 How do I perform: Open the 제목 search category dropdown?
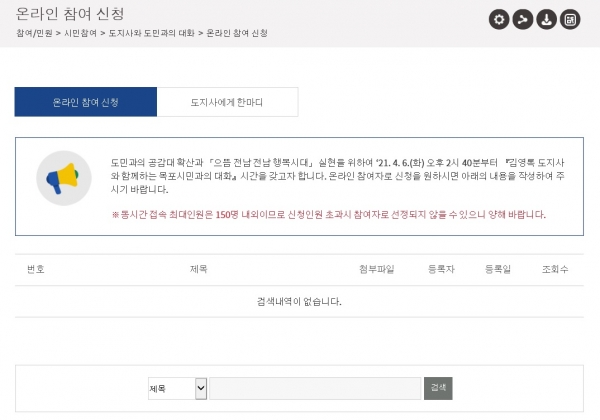[176, 388]
